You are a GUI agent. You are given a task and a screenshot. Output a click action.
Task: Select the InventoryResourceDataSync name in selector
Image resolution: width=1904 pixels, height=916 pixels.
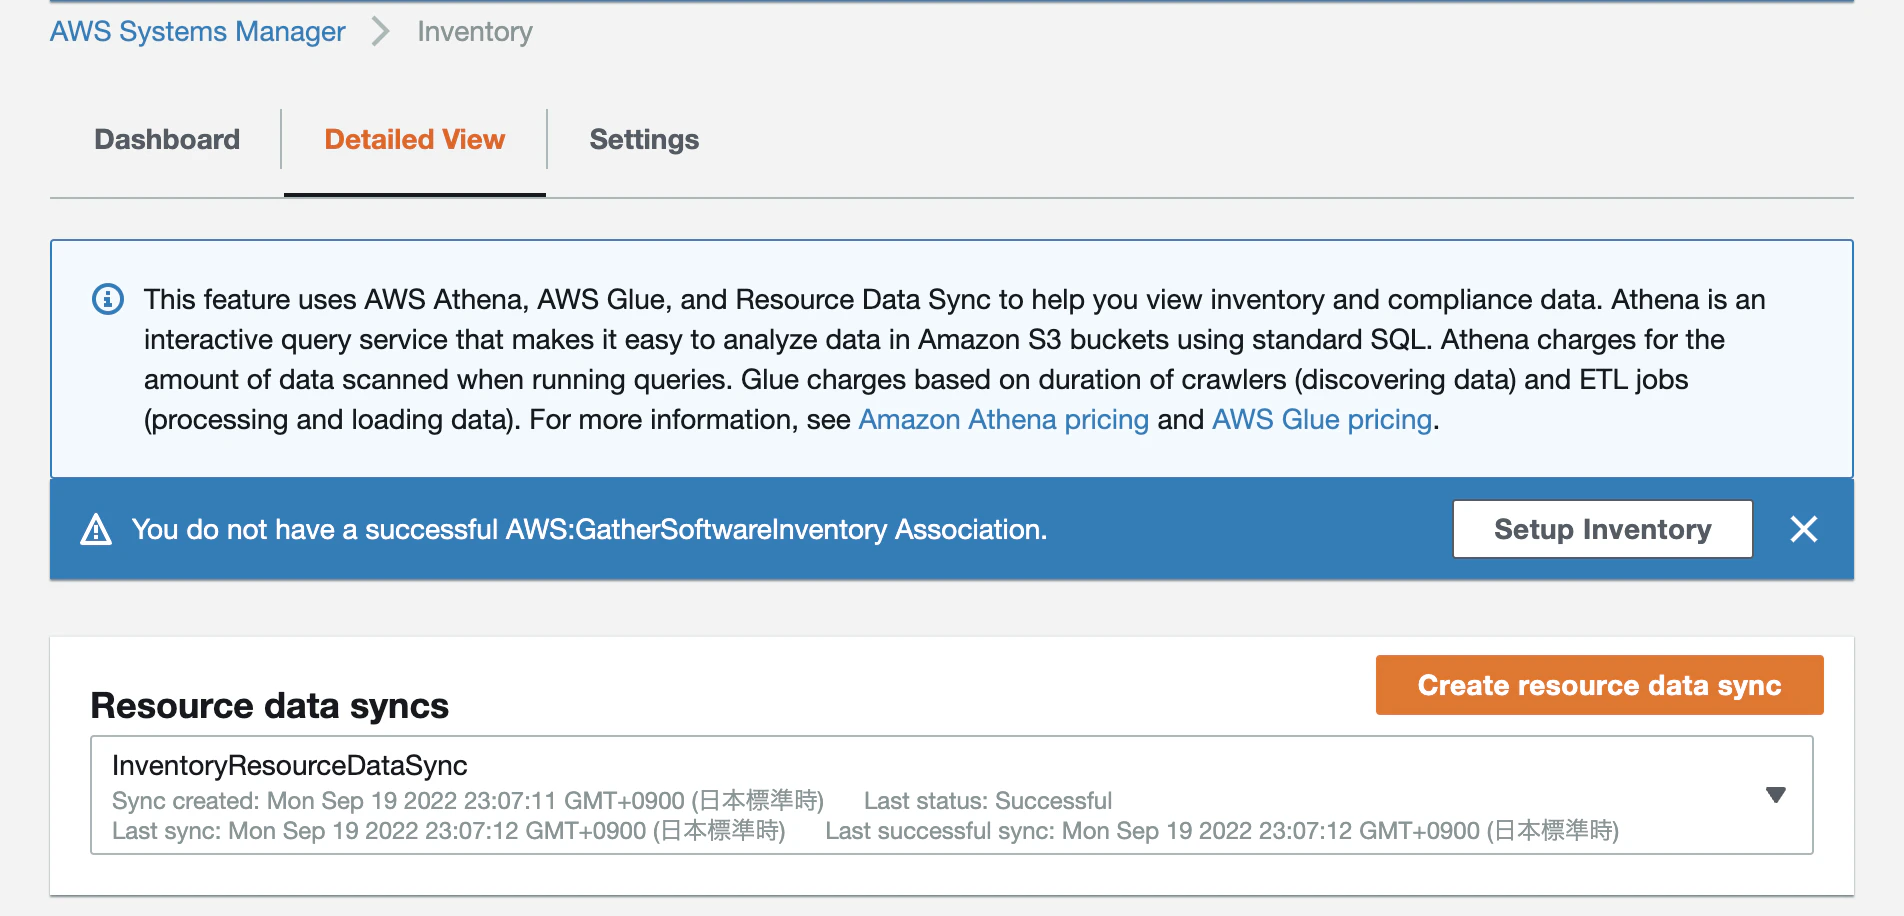290,765
